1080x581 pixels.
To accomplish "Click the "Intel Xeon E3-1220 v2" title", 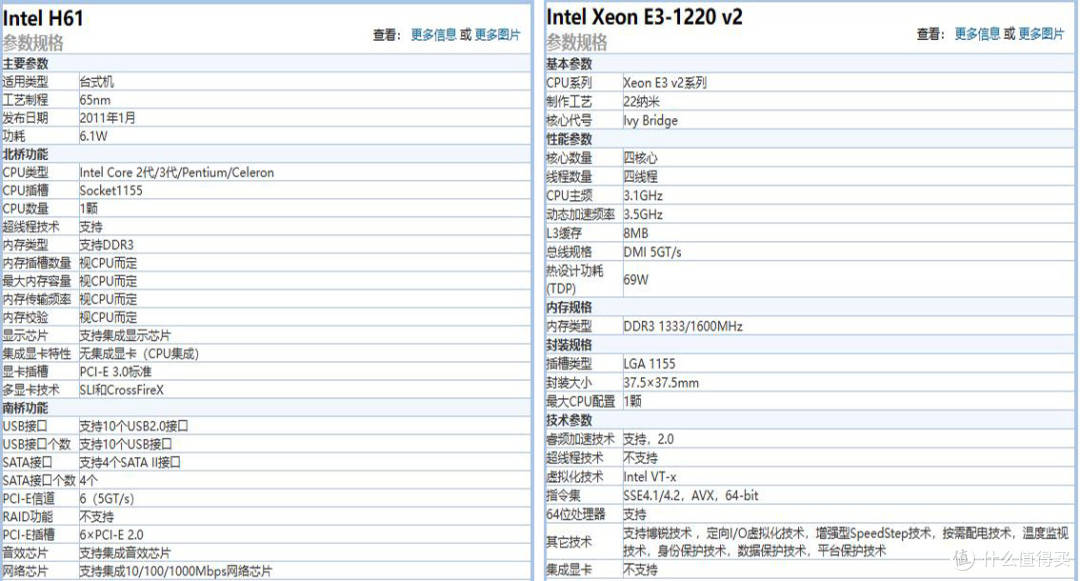I will pos(644,17).
